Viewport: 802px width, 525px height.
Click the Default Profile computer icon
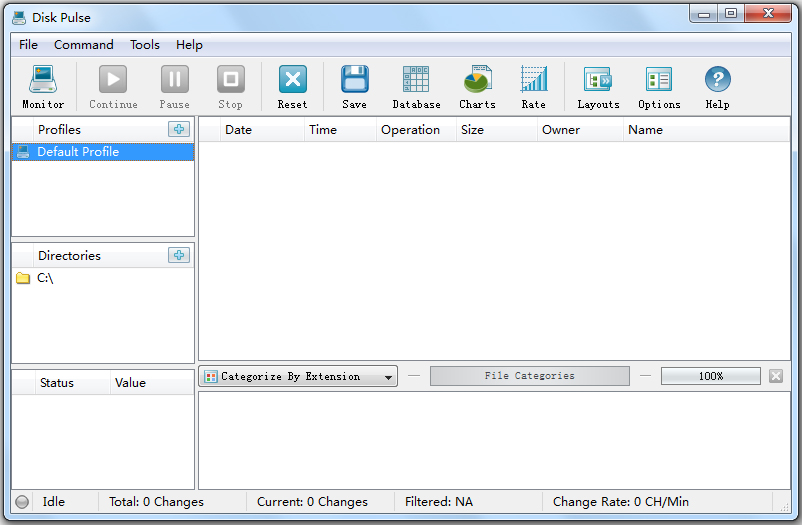23,151
